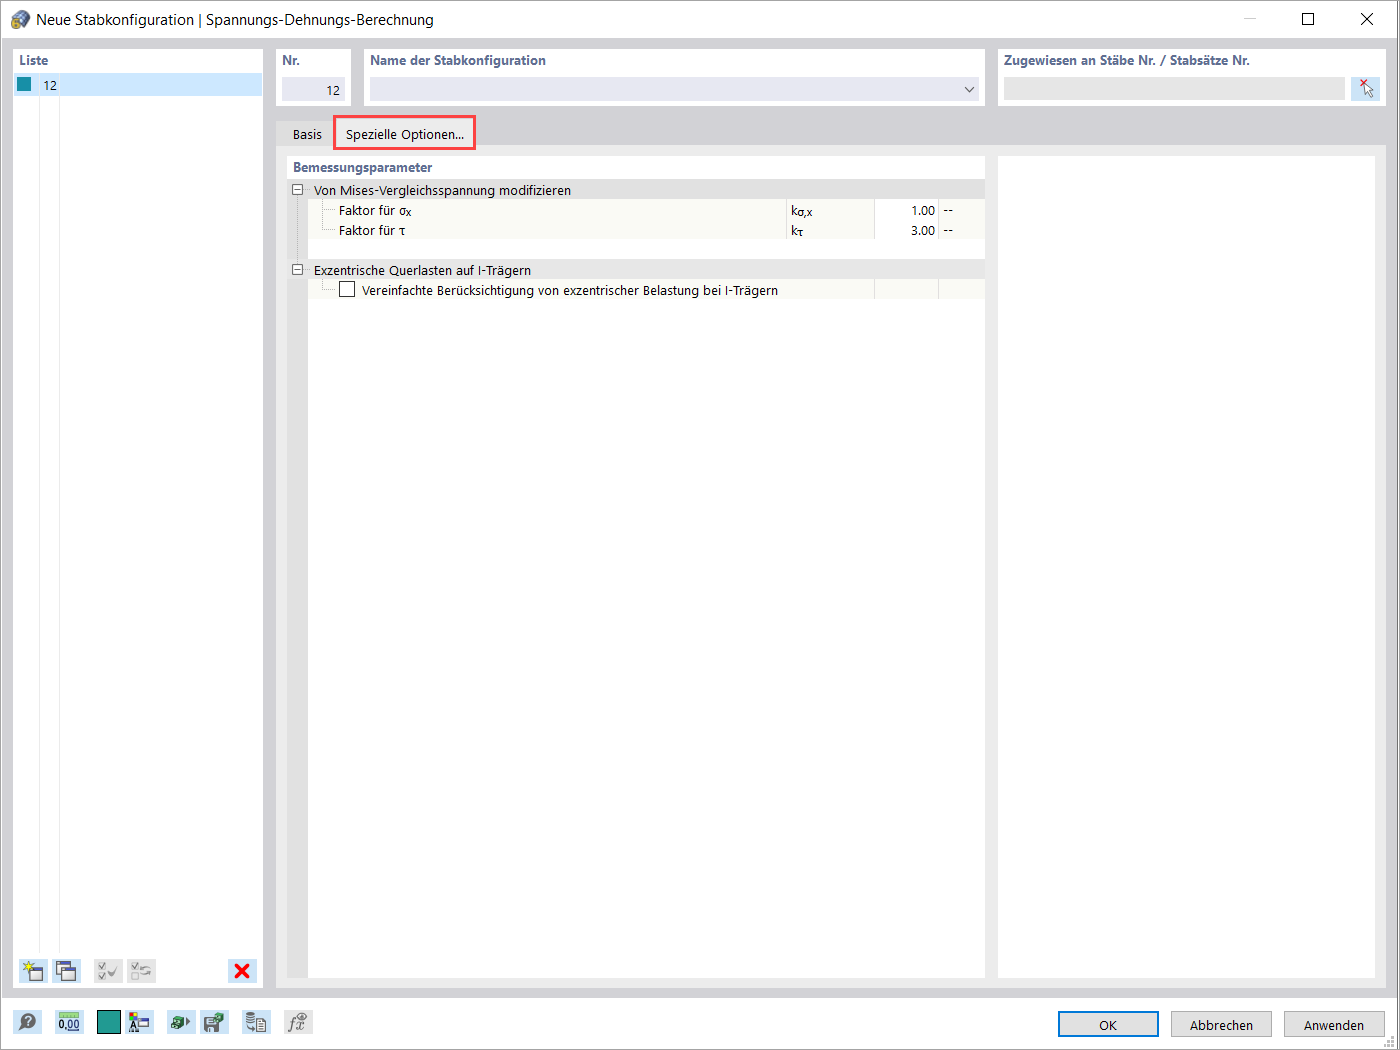Click the Bemessungsparameter heading

pos(362,167)
